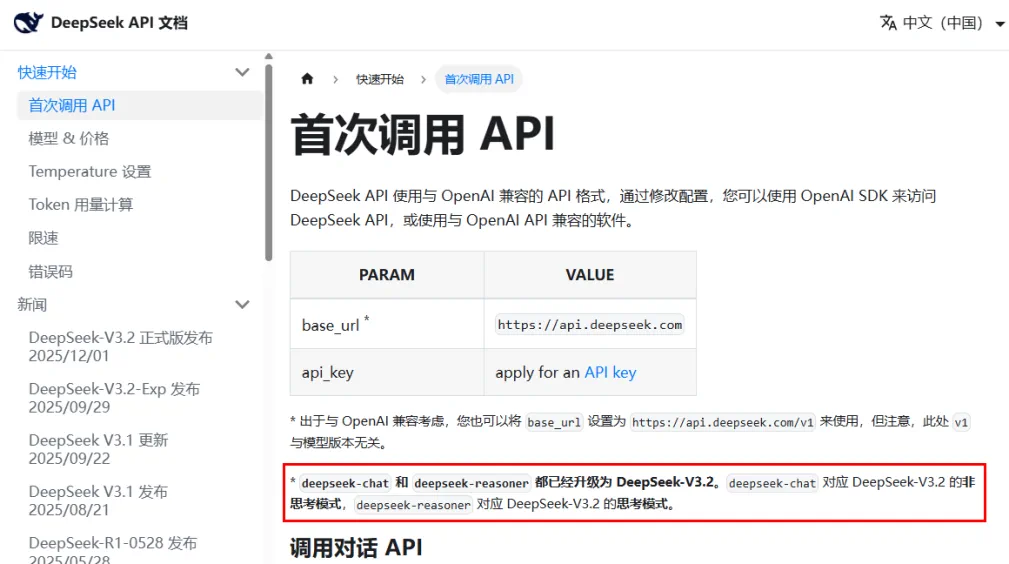Image resolution: width=1009 pixels, height=564 pixels.
Task: Open DeepSeek V3.1 发布 2025/08/21 news
Action: (x=98, y=501)
